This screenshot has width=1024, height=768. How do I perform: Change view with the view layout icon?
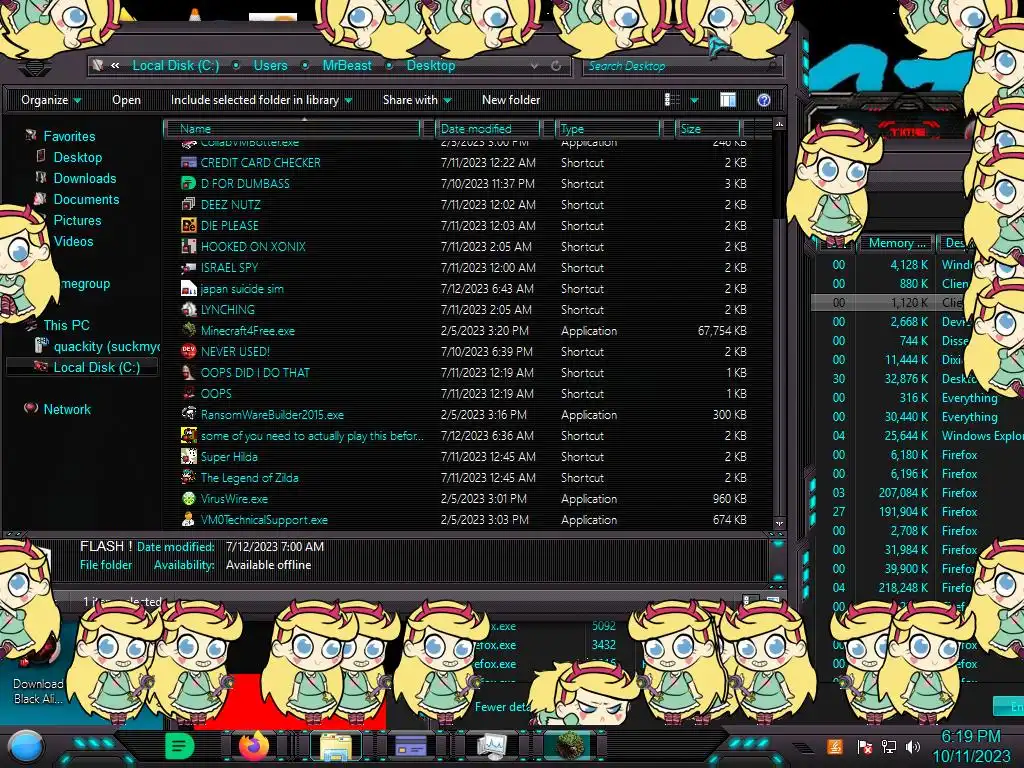673,99
